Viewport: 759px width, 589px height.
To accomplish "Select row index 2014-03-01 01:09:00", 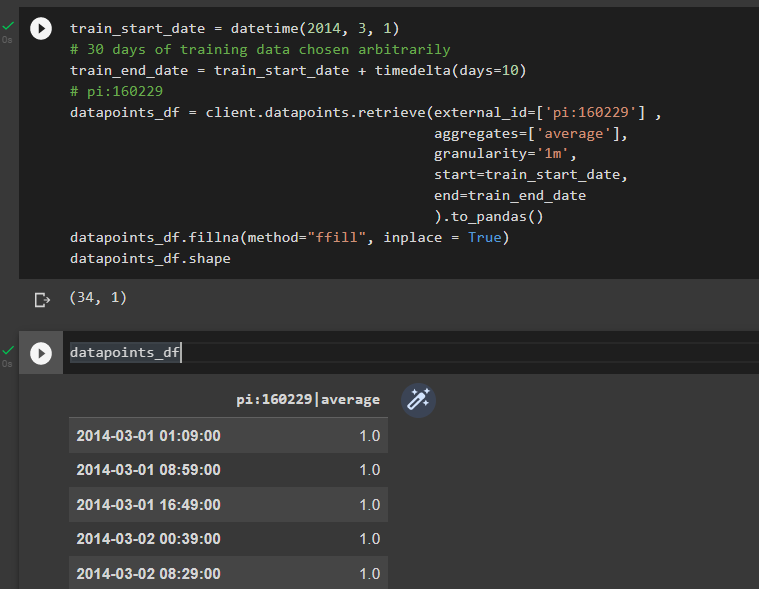I will pos(149,436).
